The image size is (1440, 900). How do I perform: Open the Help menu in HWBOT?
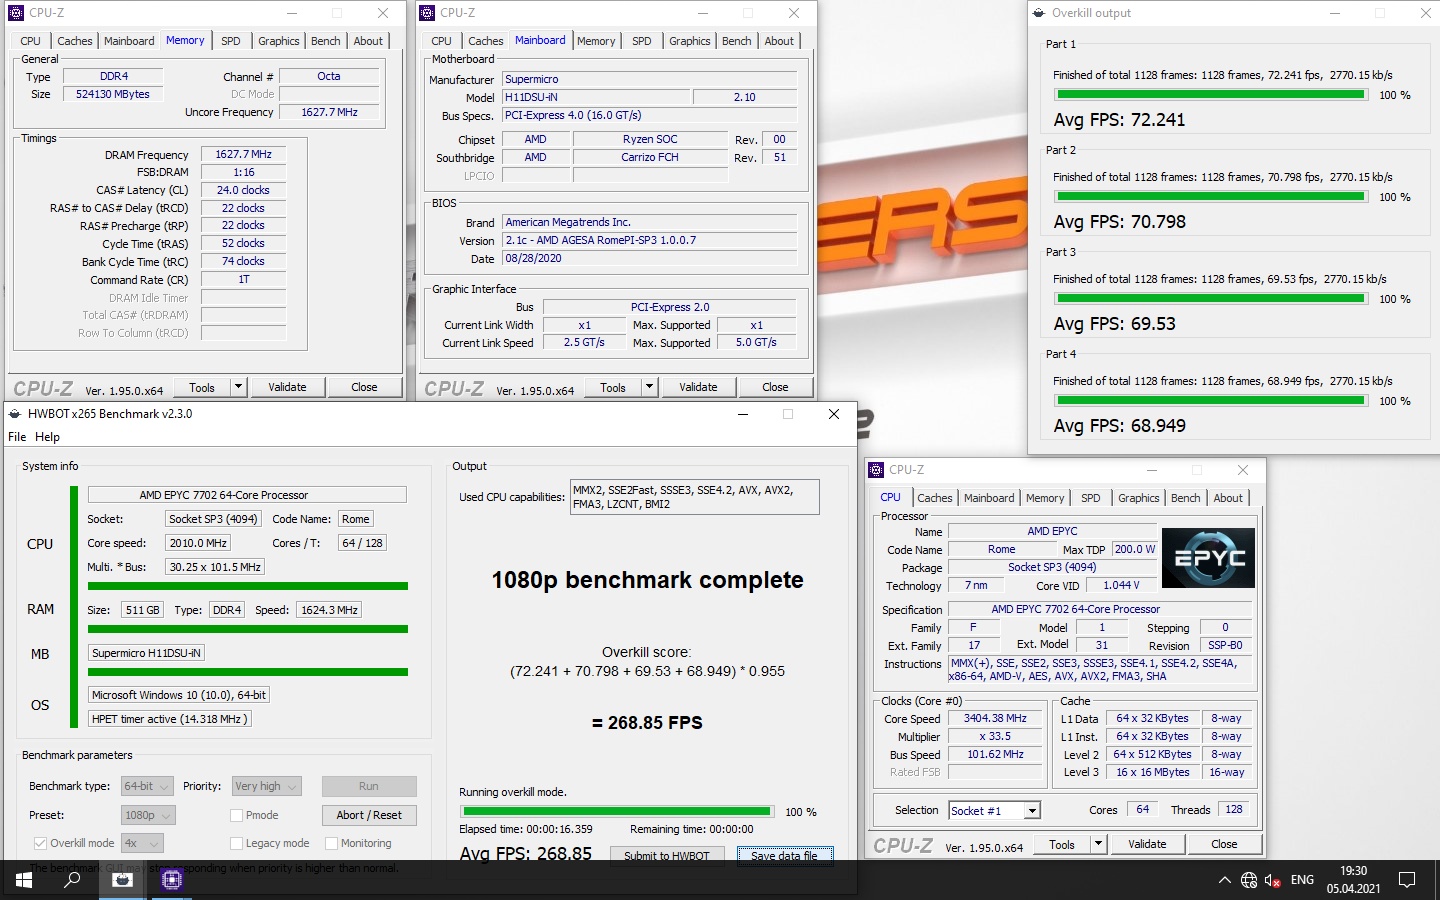(x=47, y=437)
